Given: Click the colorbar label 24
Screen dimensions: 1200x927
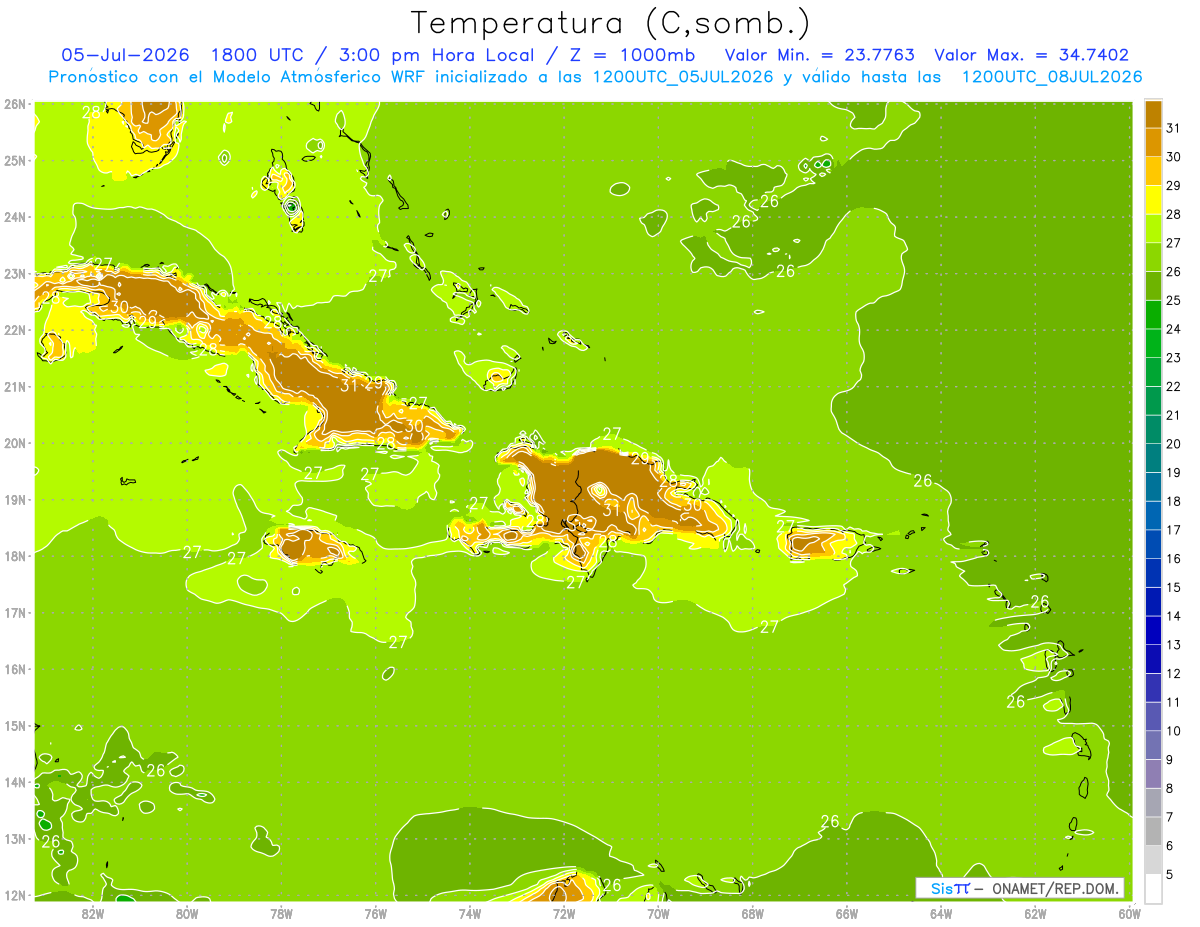Looking at the screenshot, I should click(1174, 329).
